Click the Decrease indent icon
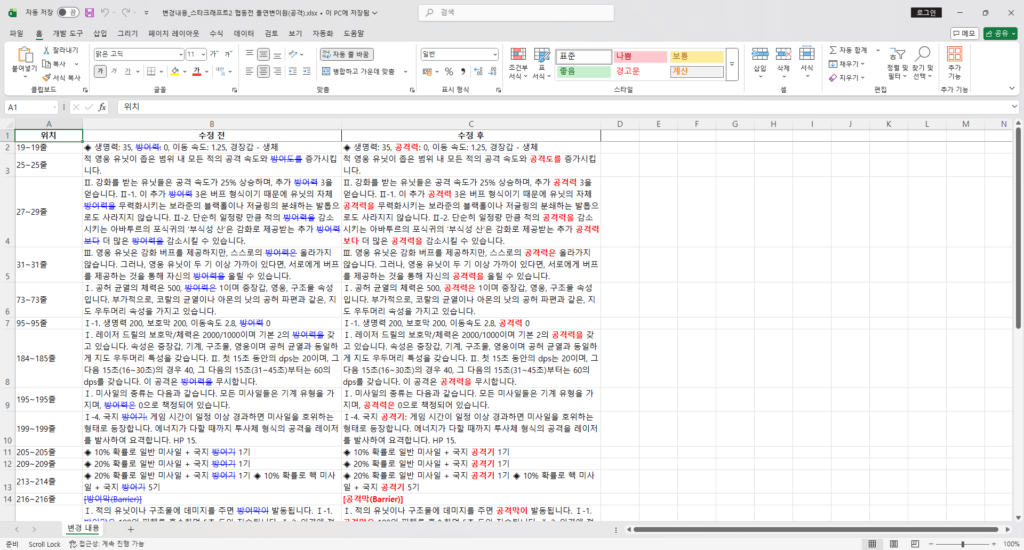 point(292,71)
